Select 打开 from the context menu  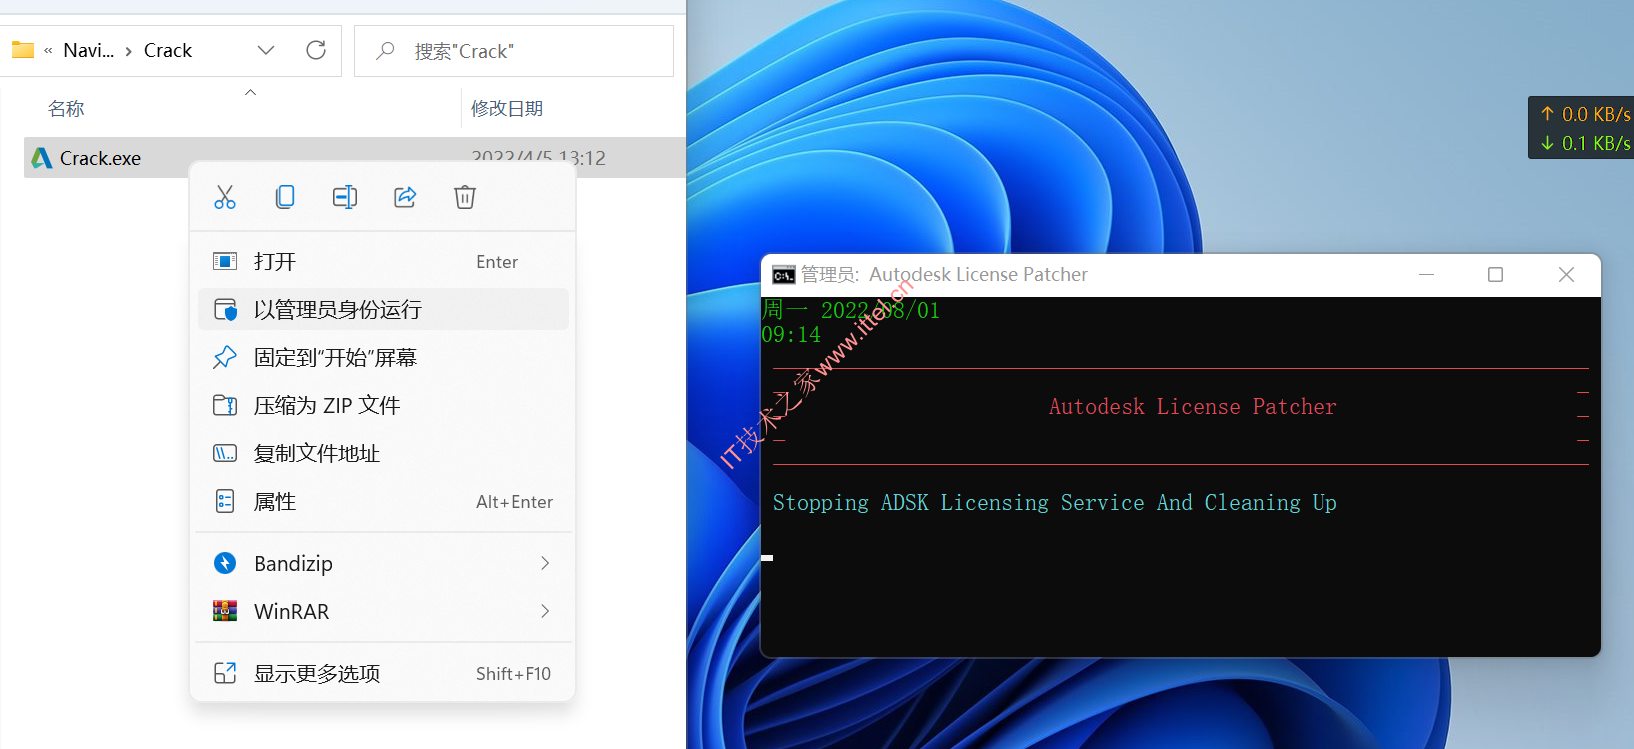pos(384,262)
